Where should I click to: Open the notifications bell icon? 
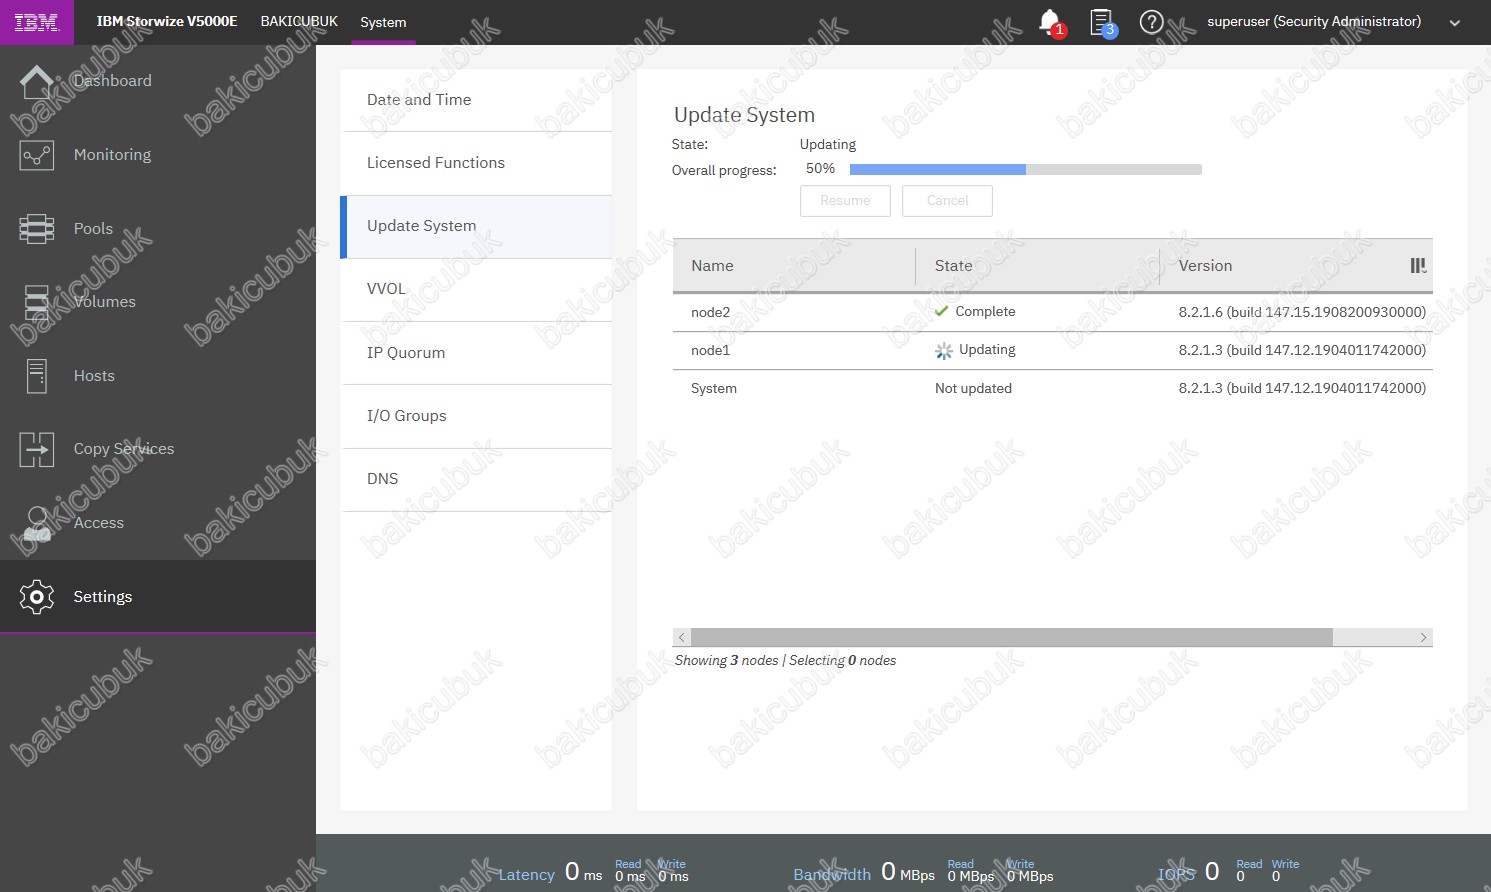pyautogui.click(x=1049, y=21)
